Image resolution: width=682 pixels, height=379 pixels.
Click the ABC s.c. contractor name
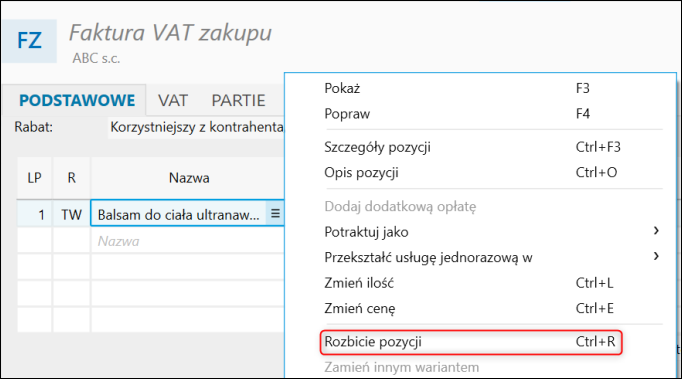click(96, 58)
